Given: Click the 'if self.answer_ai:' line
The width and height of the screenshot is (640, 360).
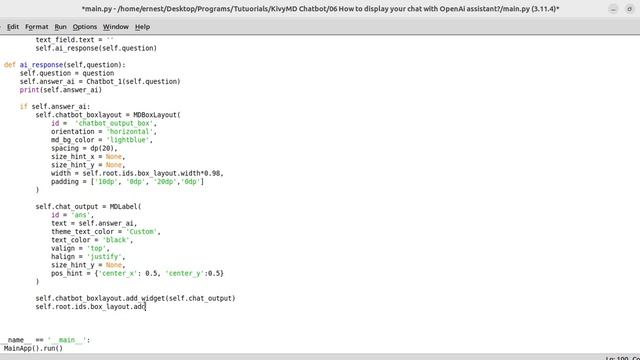Looking at the screenshot, I should click(55, 107).
